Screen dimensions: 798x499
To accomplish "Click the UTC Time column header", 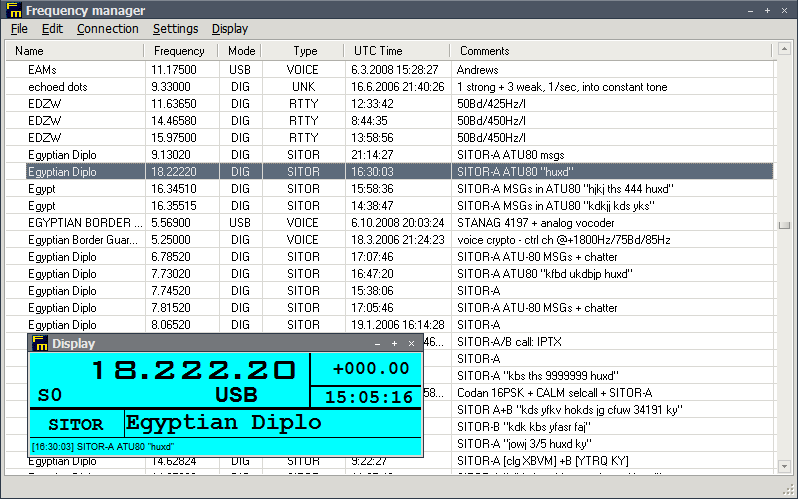I will [x=378, y=50].
